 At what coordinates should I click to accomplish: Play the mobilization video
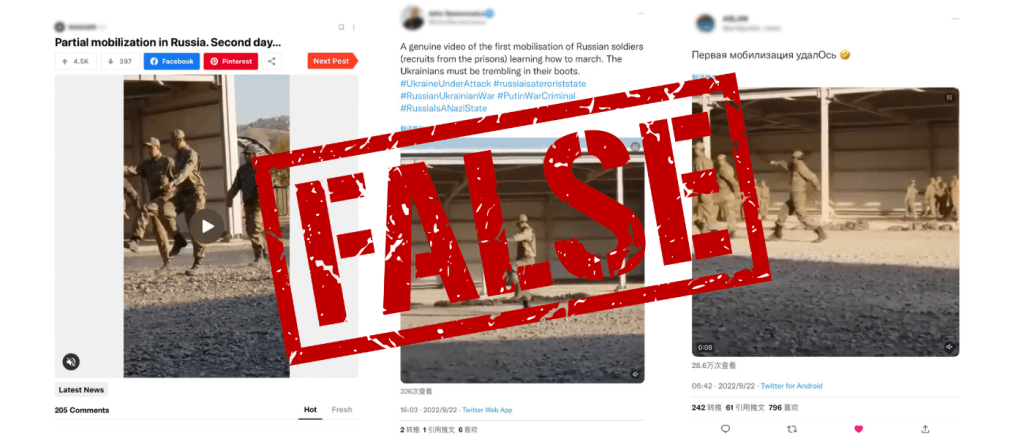pos(206,227)
